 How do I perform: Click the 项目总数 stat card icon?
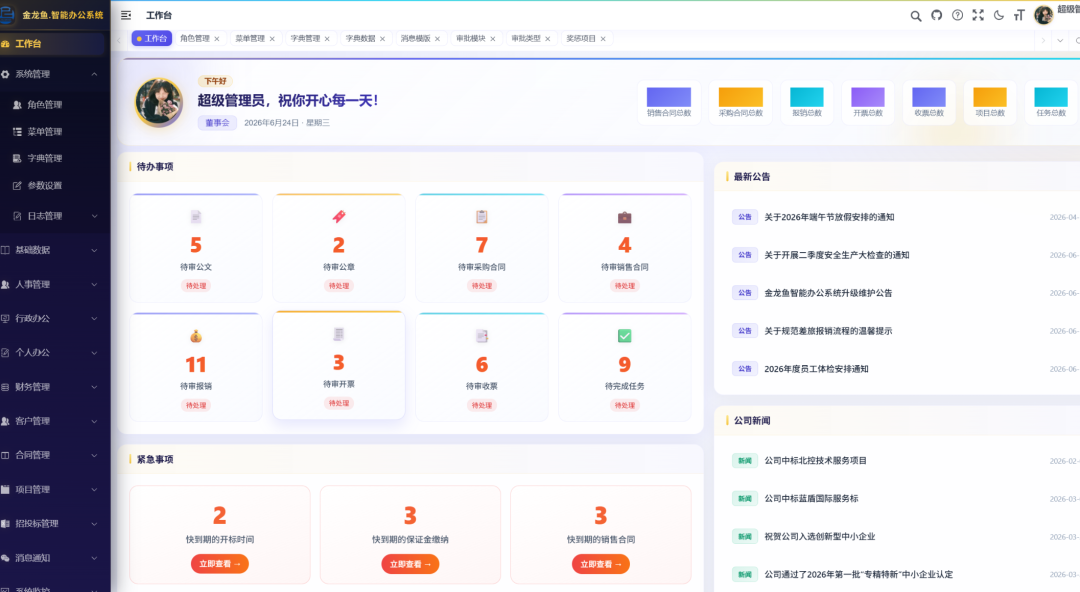pos(990,97)
